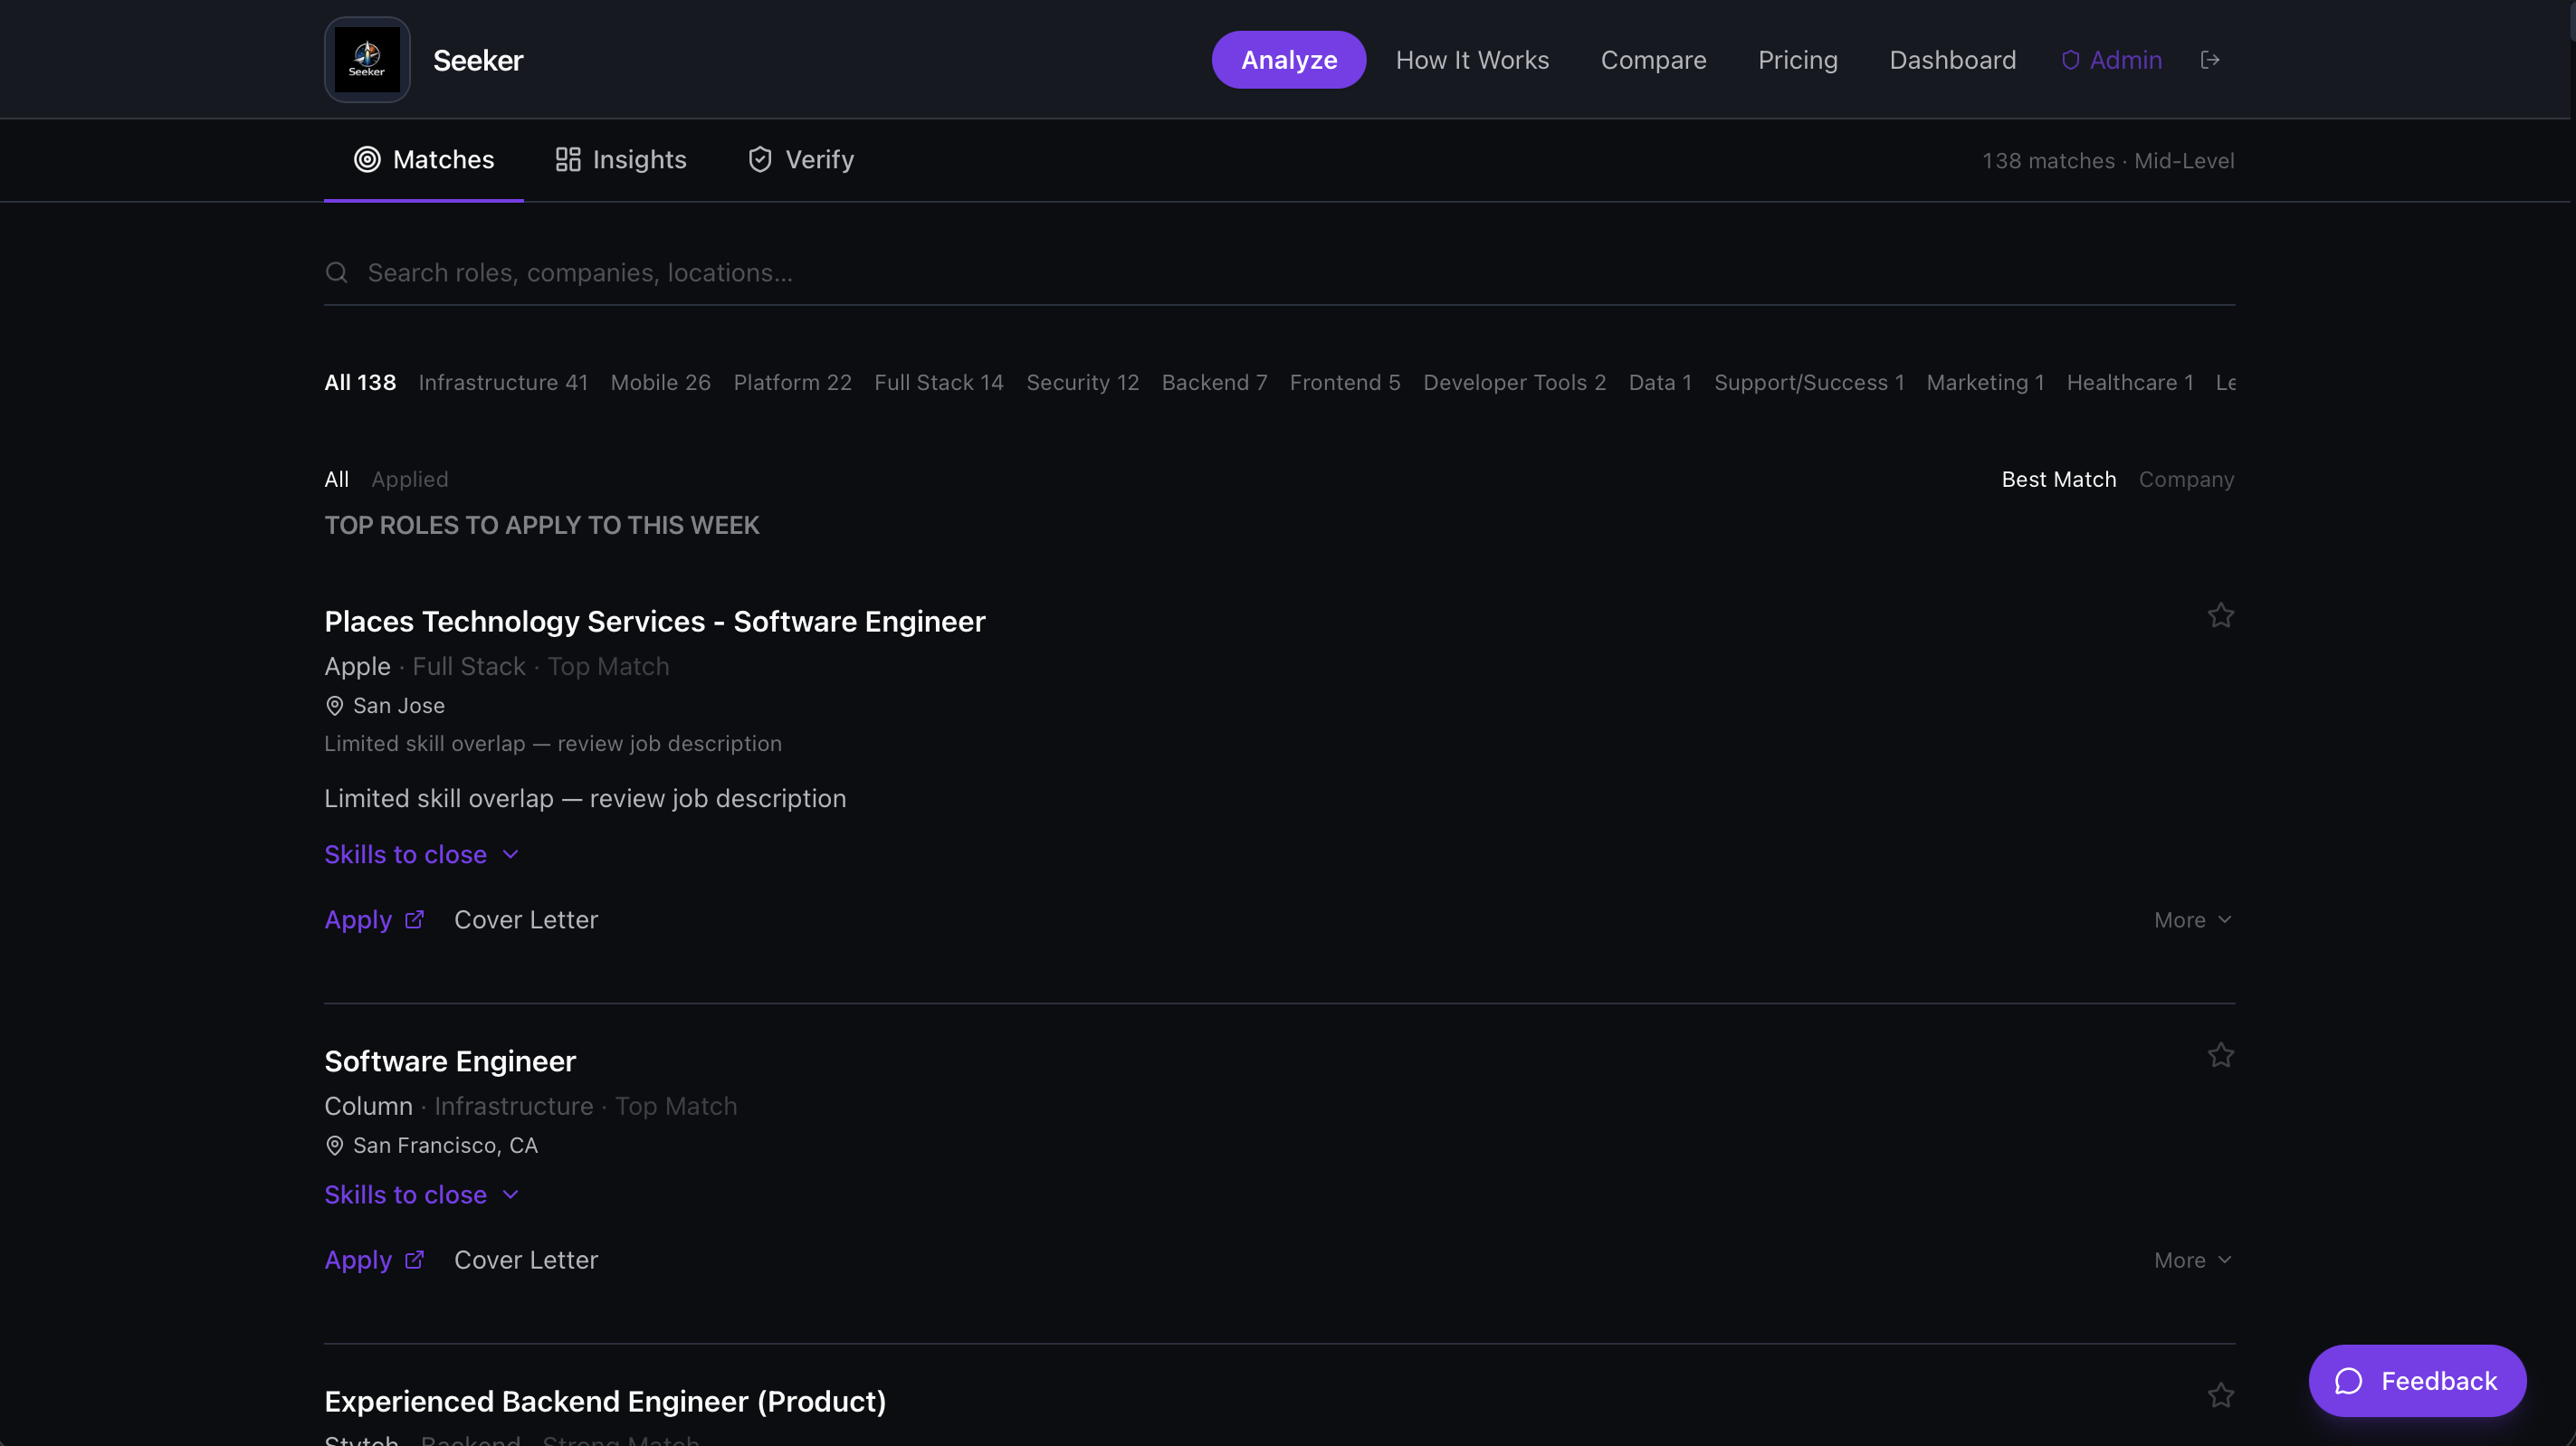
Task: Open Apply external link for Column job
Action: pyautogui.click(x=374, y=1259)
